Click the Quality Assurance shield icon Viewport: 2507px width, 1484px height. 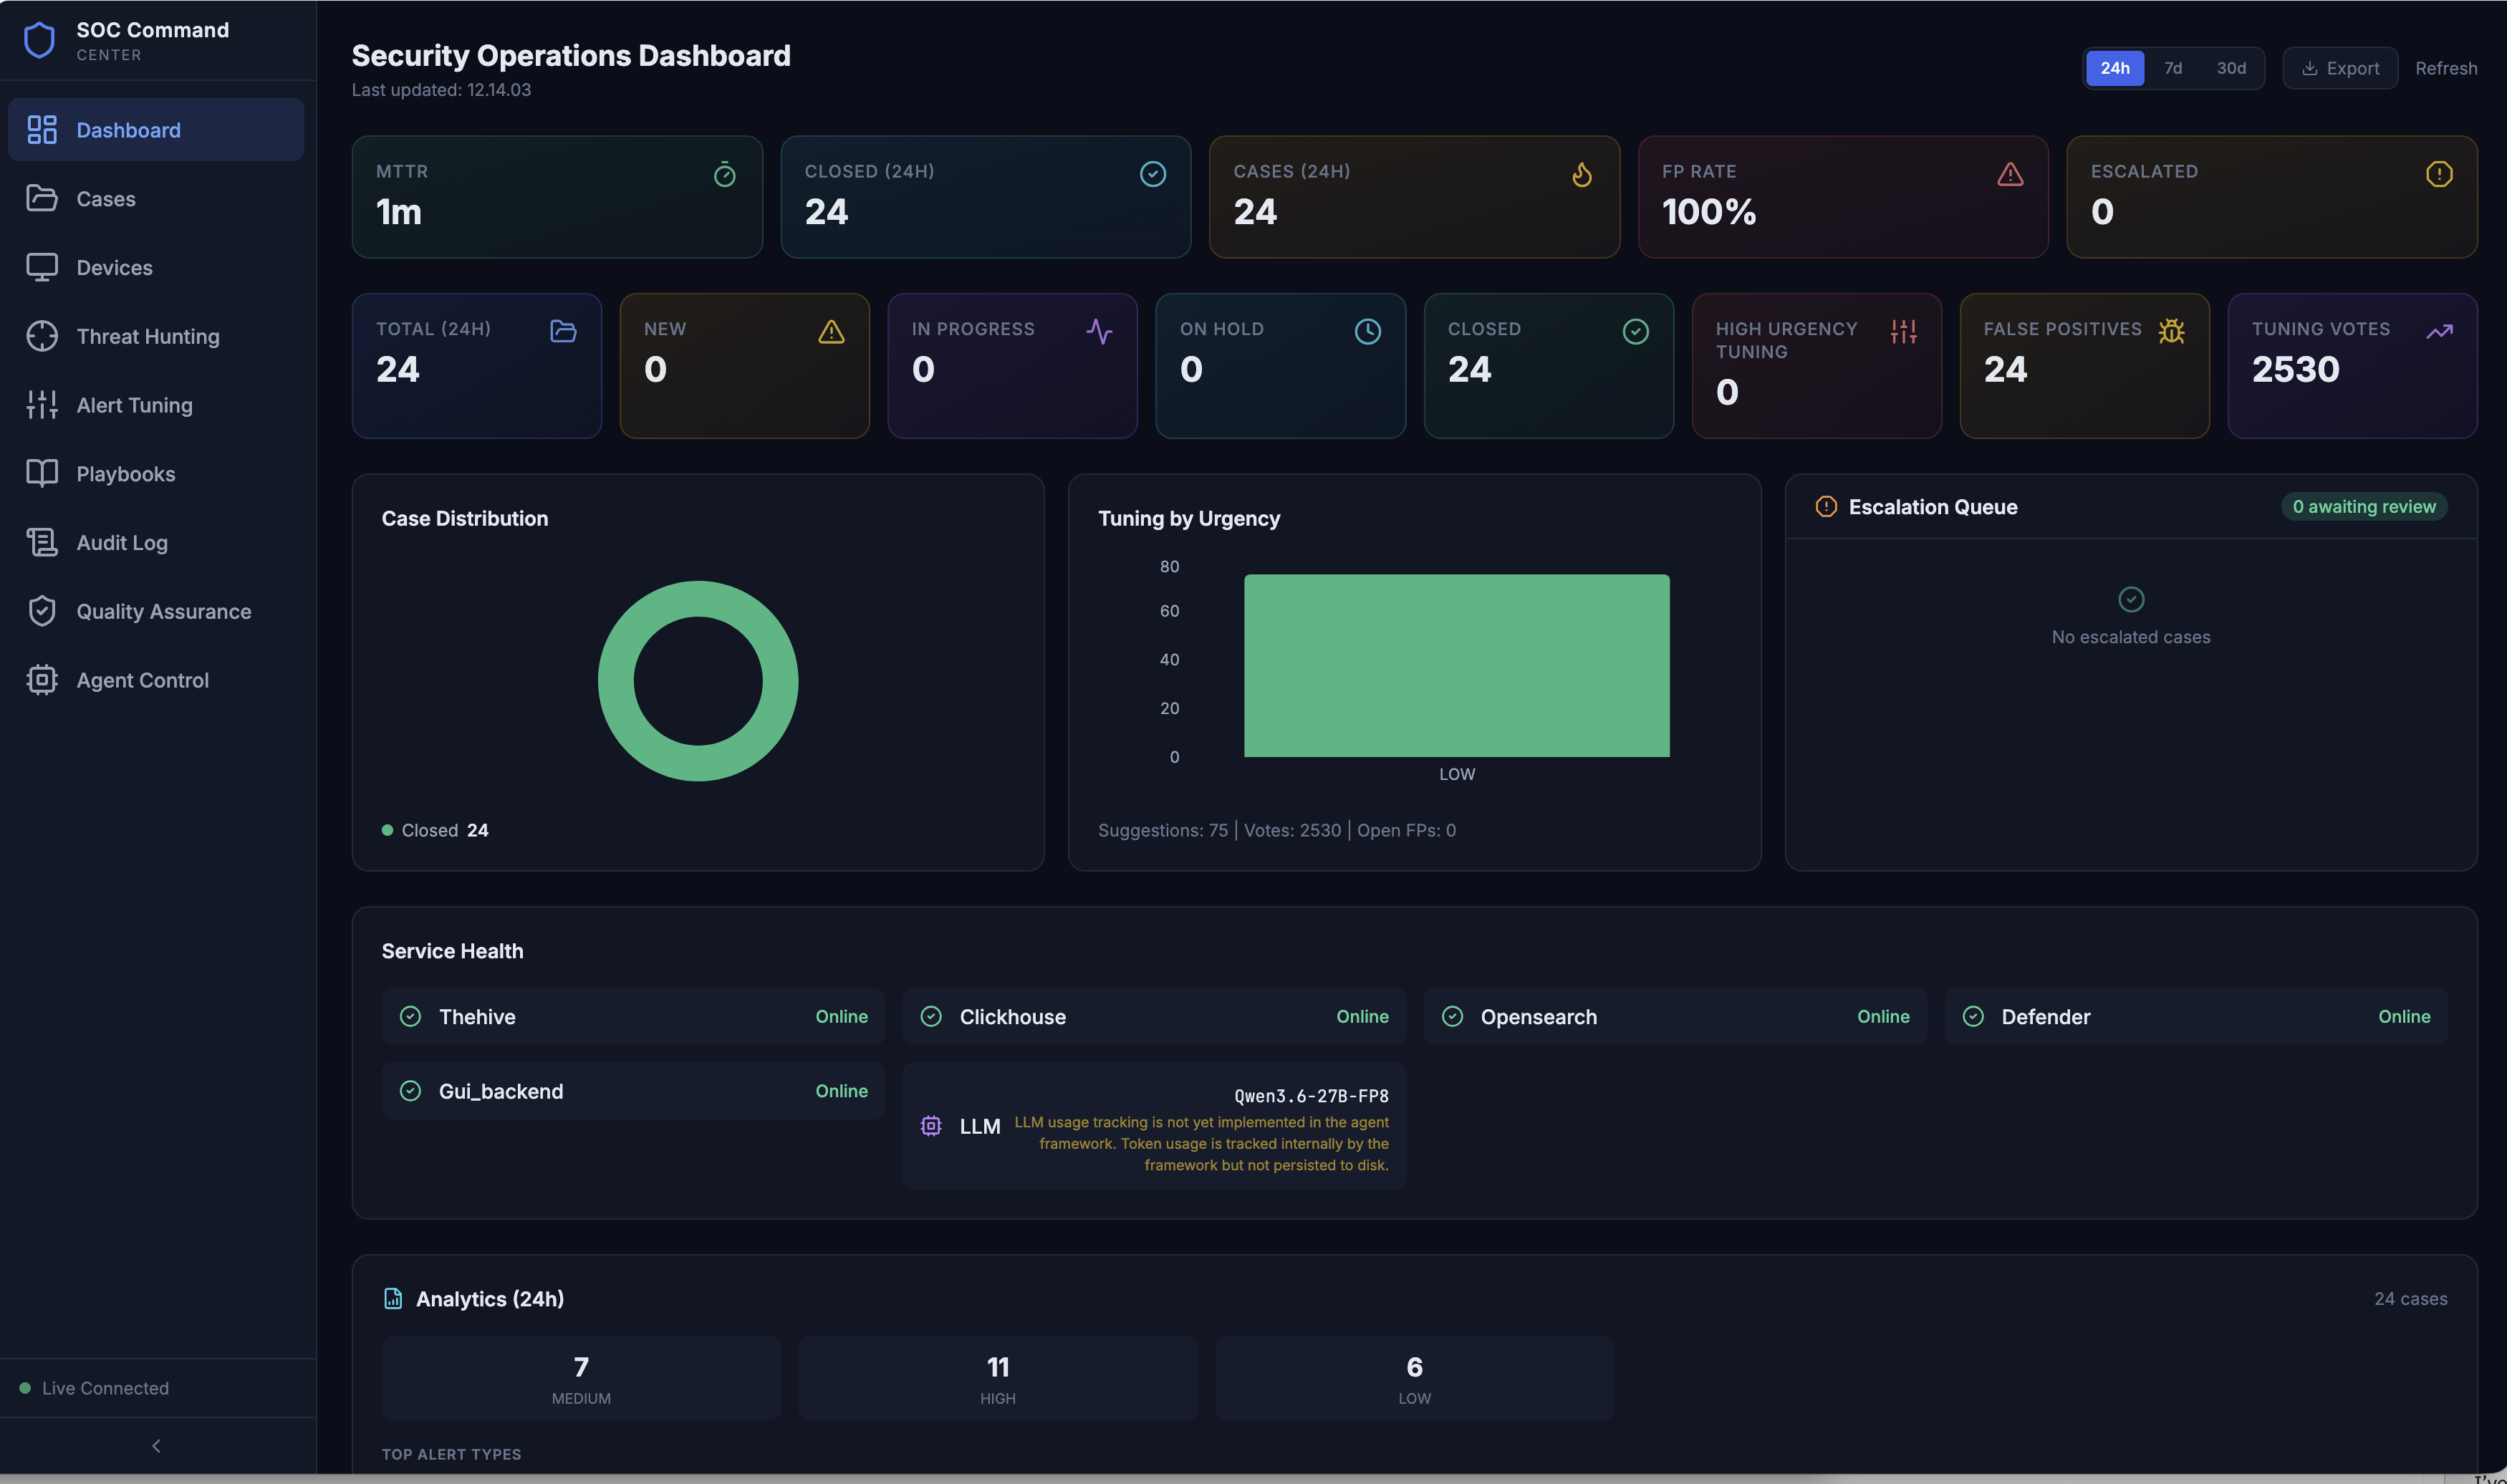coord(42,611)
